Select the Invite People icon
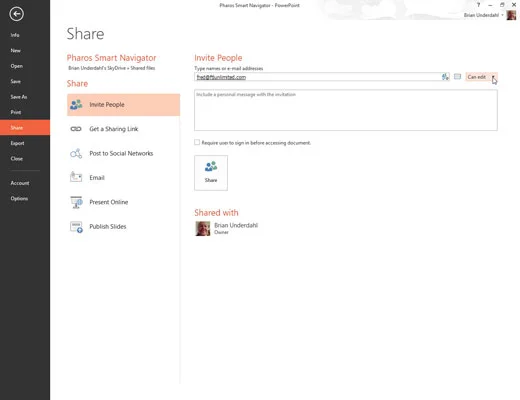The image size is (520, 400). tap(76, 105)
